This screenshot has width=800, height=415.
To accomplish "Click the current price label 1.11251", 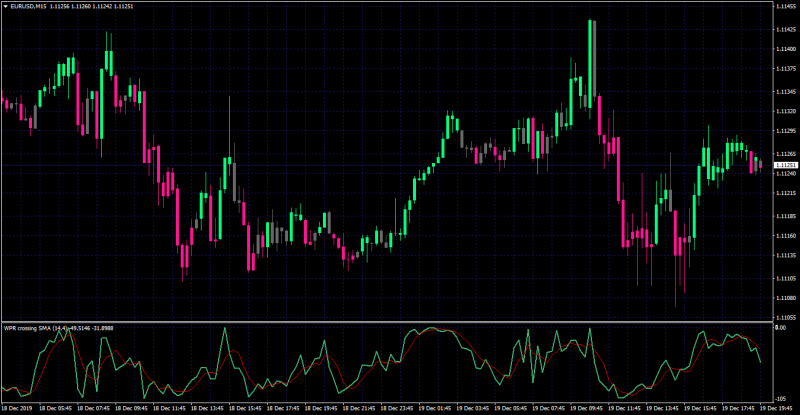I will pos(786,165).
